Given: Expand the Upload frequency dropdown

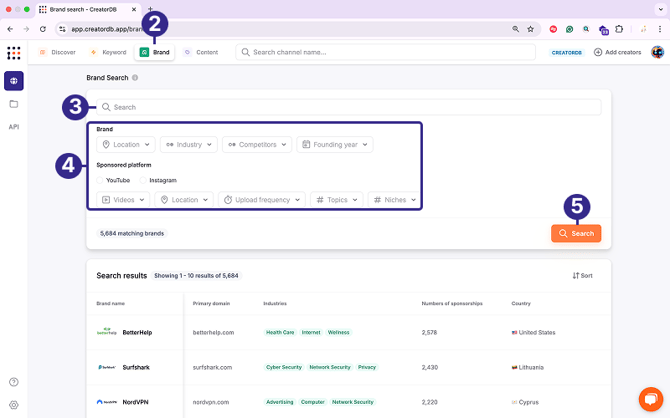Looking at the screenshot, I should (262, 200).
